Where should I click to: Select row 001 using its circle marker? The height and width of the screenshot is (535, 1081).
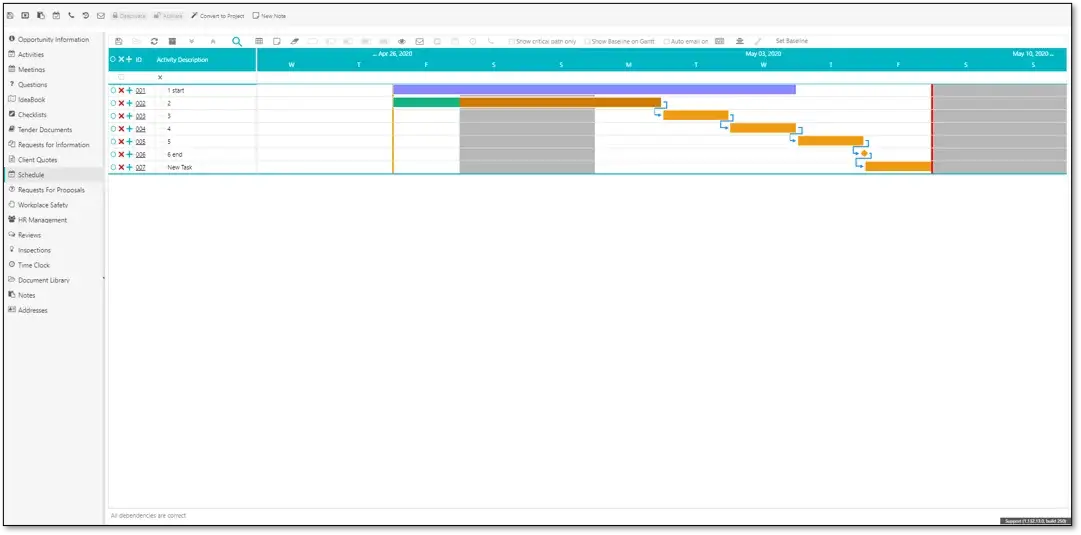(113, 90)
